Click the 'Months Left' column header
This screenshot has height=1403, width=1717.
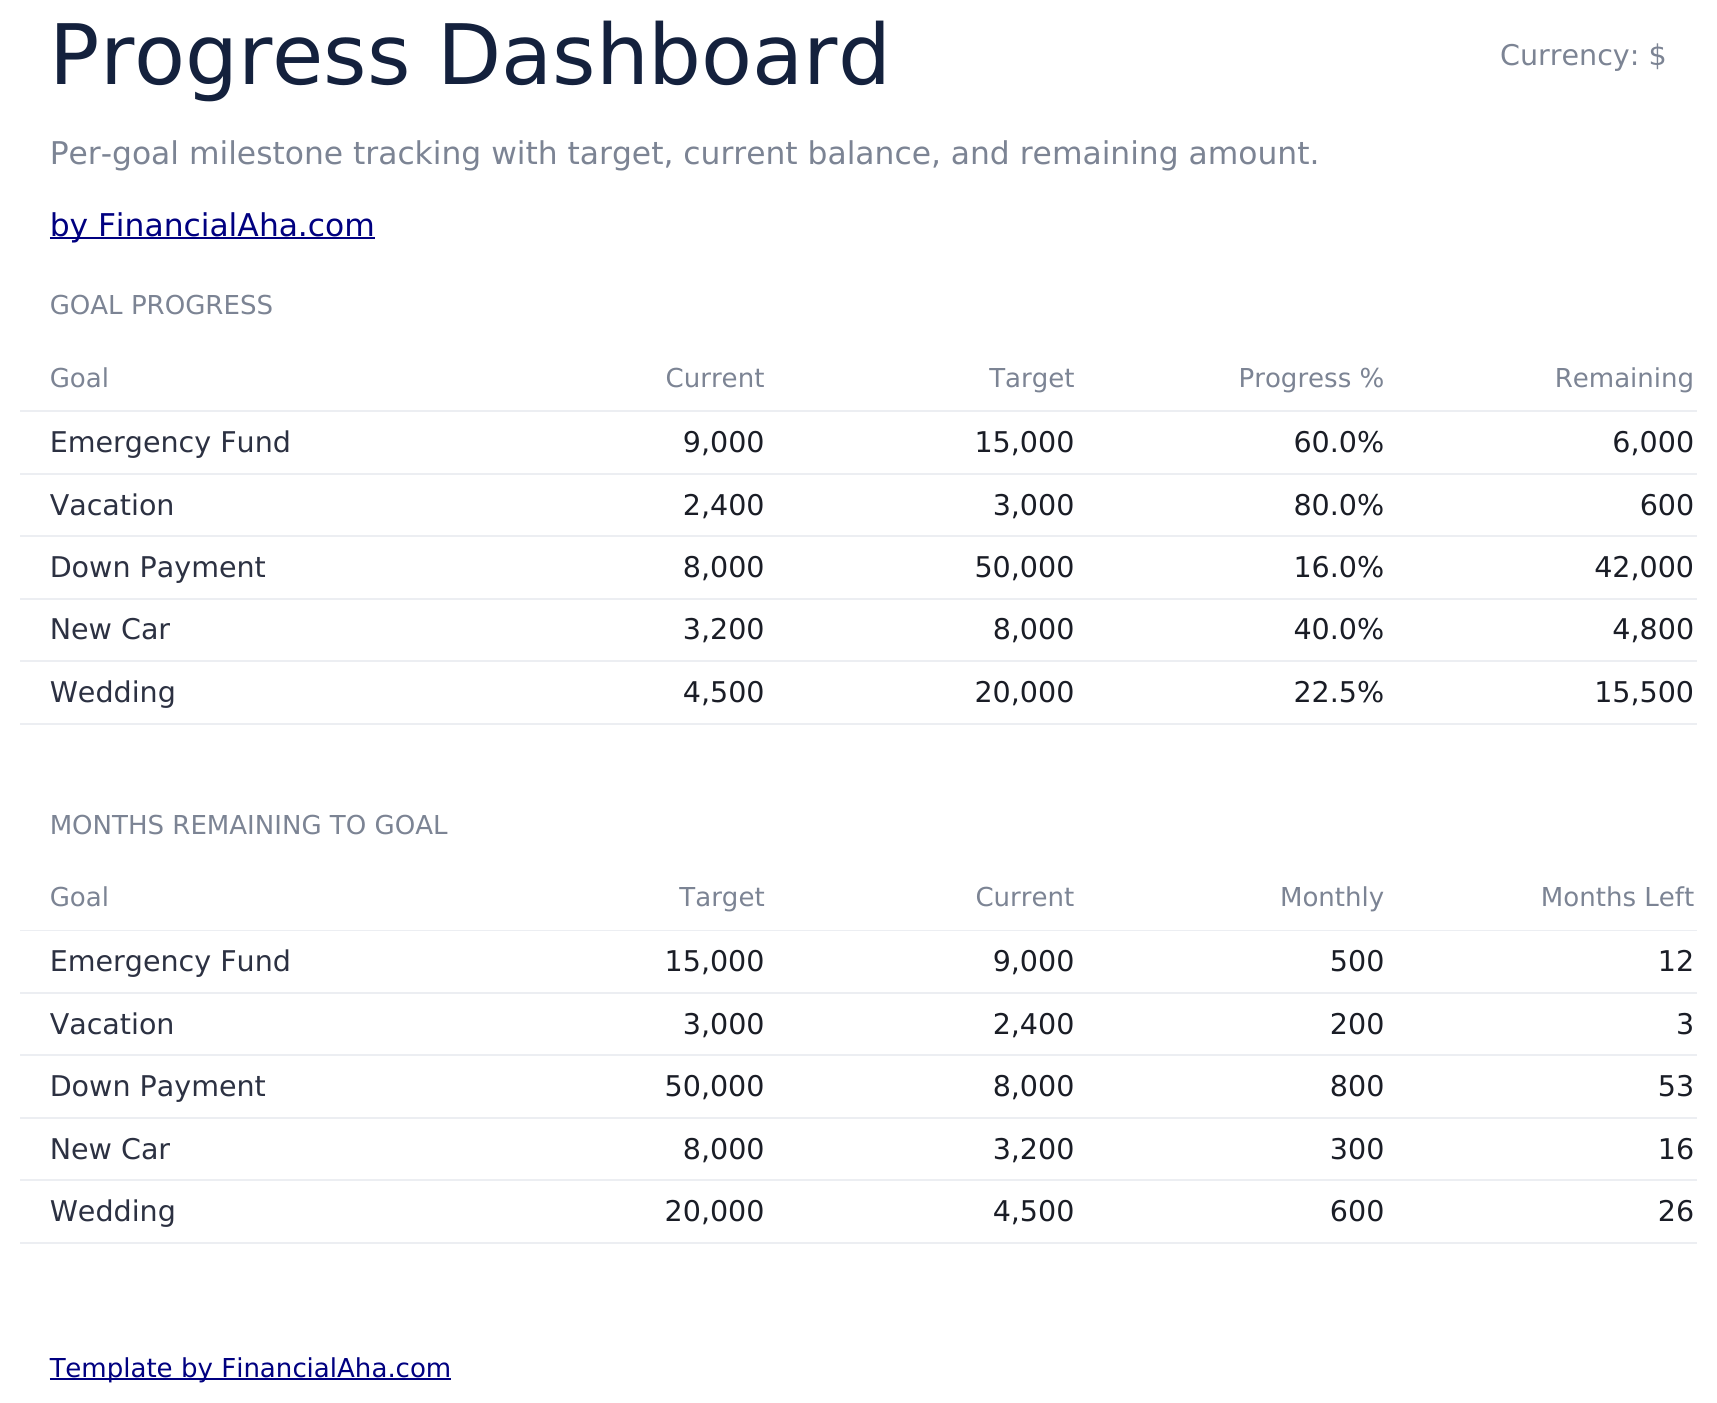[1616, 897]
